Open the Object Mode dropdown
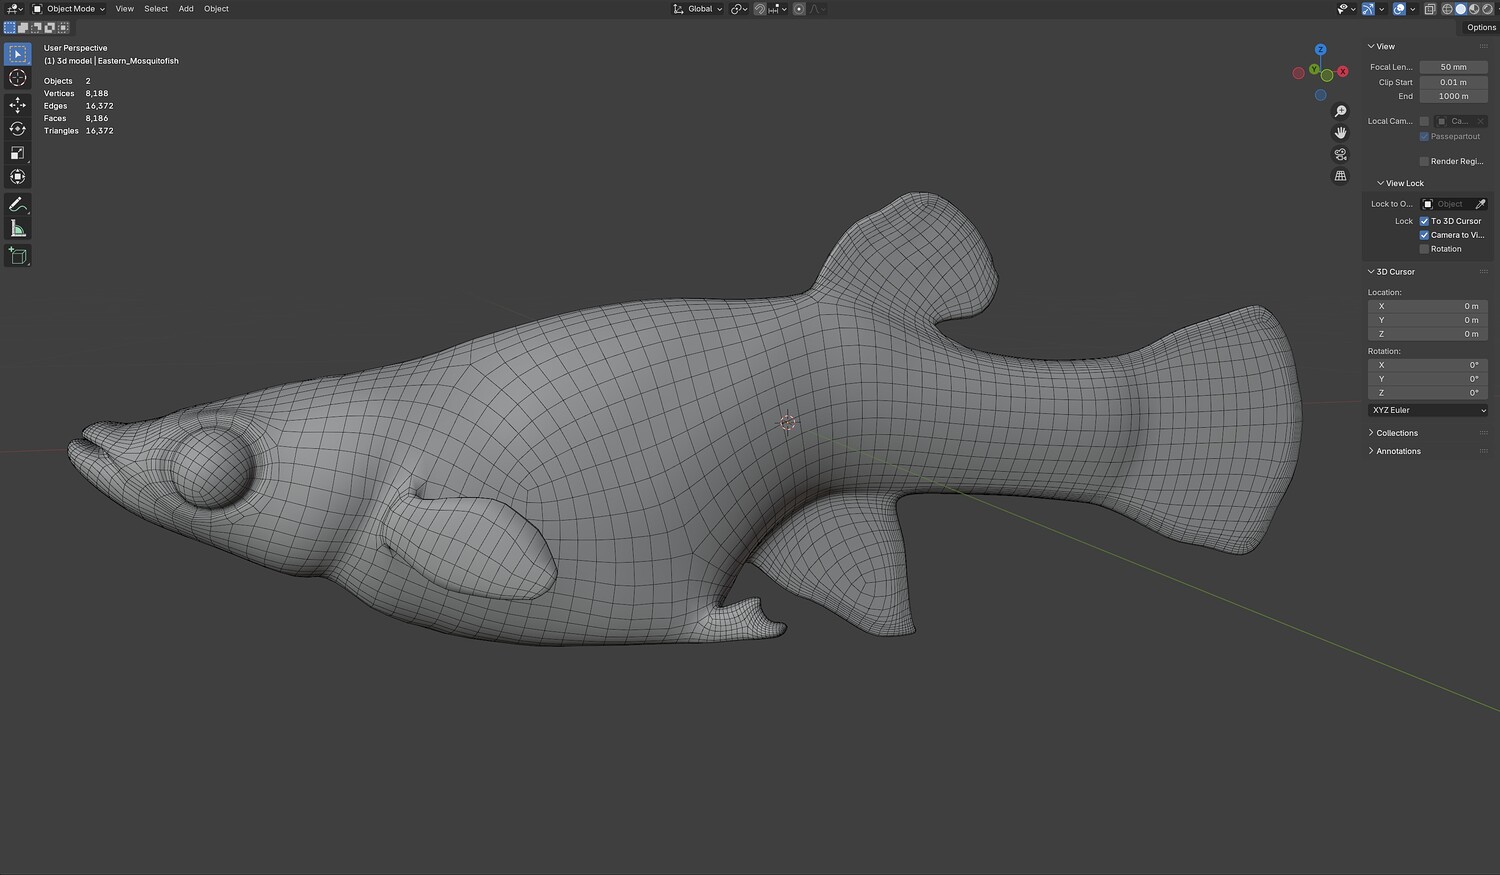1500x875 pixels. tap(69, 9)
